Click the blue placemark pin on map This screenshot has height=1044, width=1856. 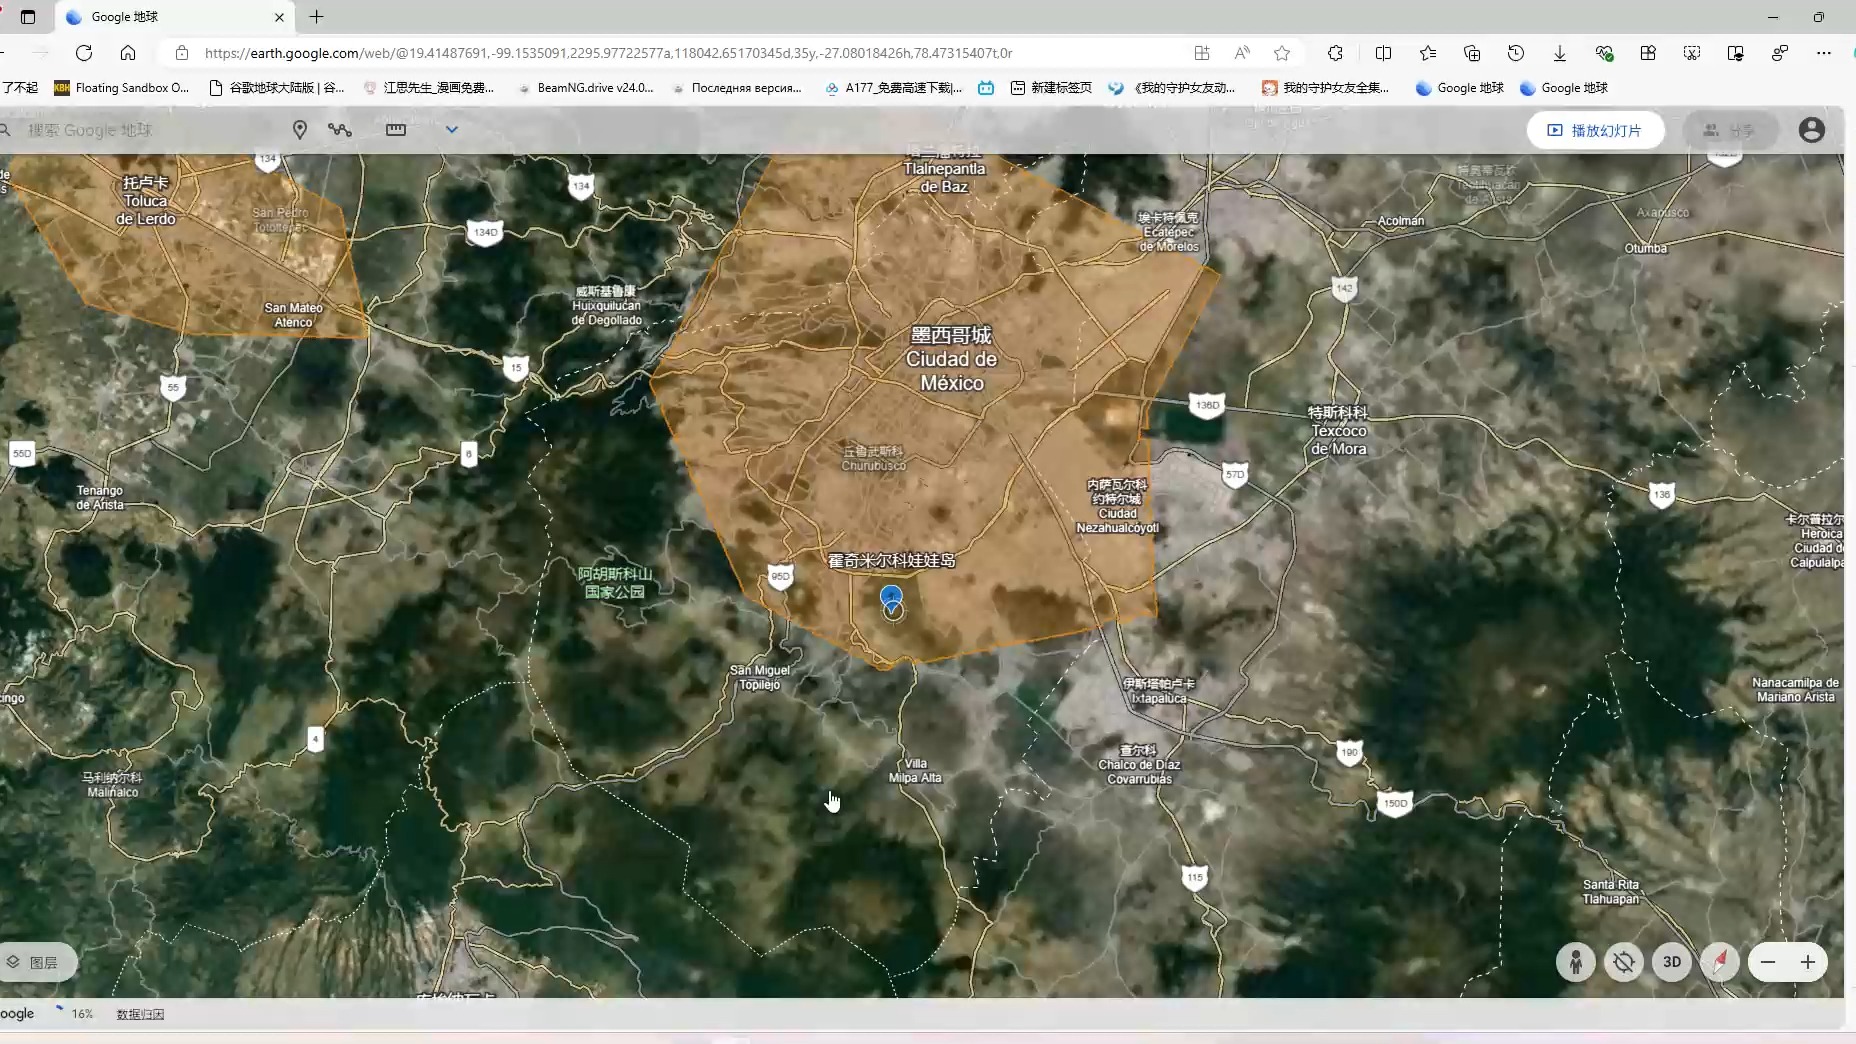[x=891, y=598]
